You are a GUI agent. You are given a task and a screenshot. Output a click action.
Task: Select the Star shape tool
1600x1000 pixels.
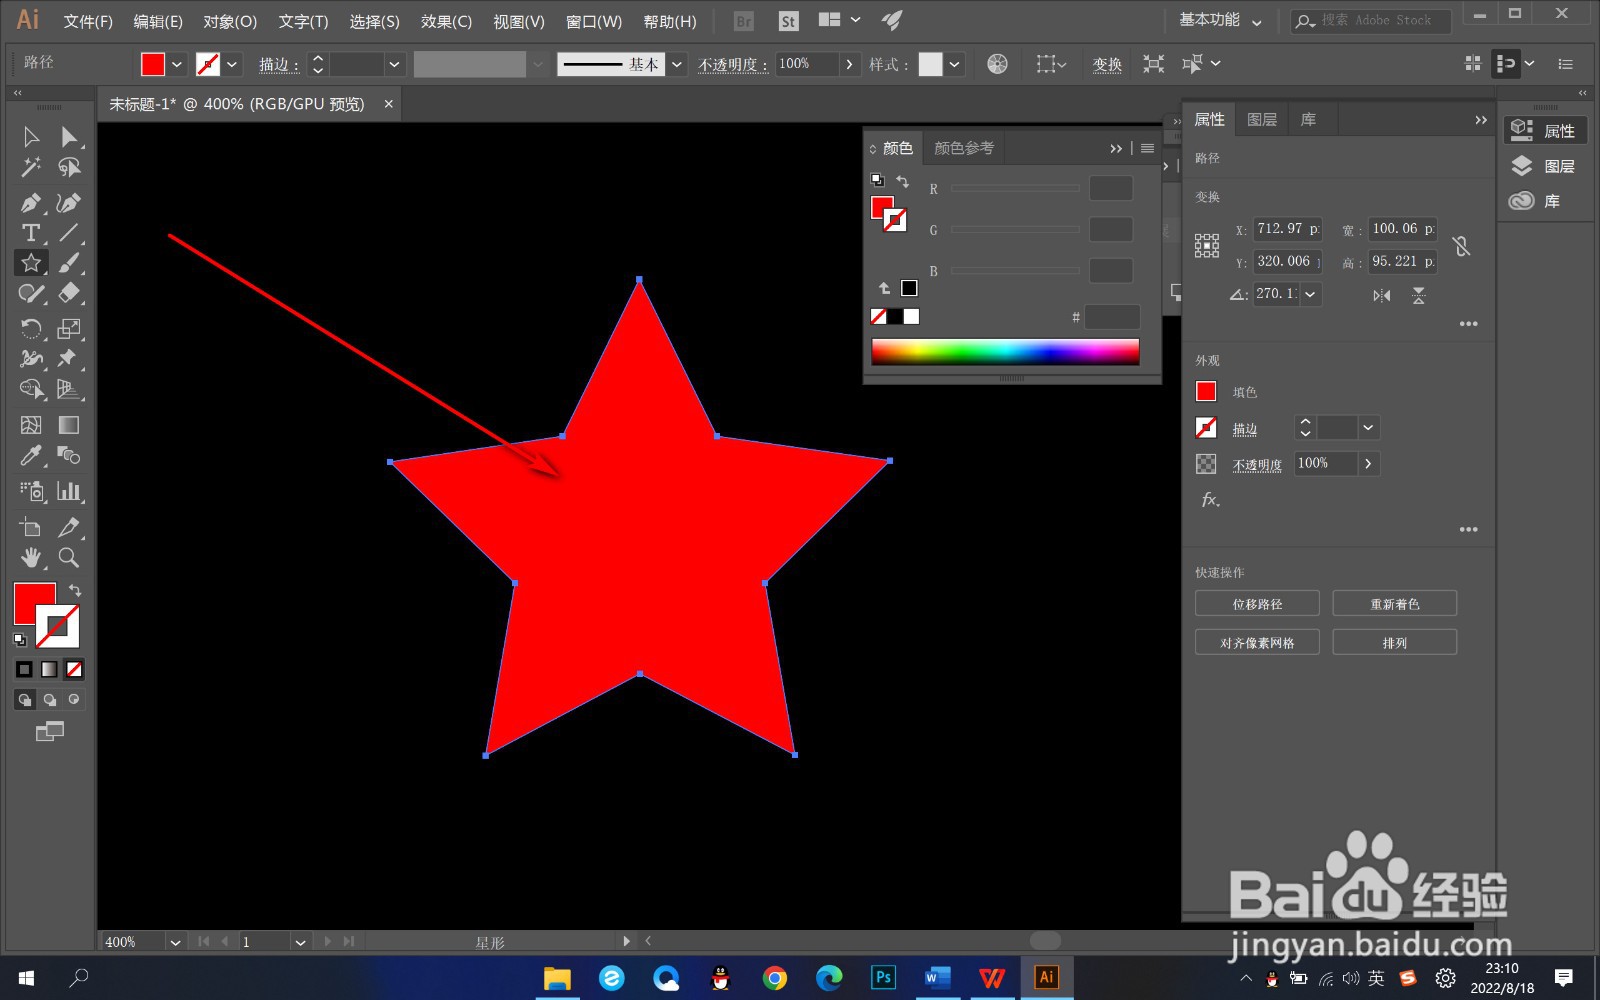pos(31,263)
